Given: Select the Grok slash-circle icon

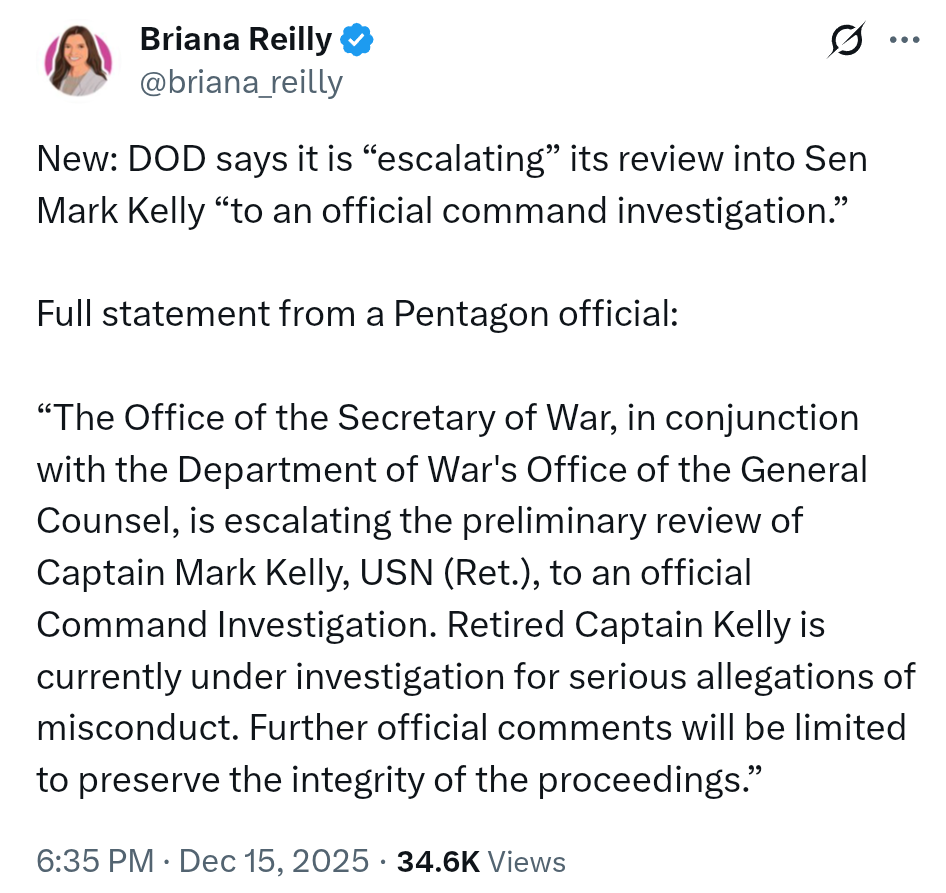Looking at the screenshot, I should [845, 40].
